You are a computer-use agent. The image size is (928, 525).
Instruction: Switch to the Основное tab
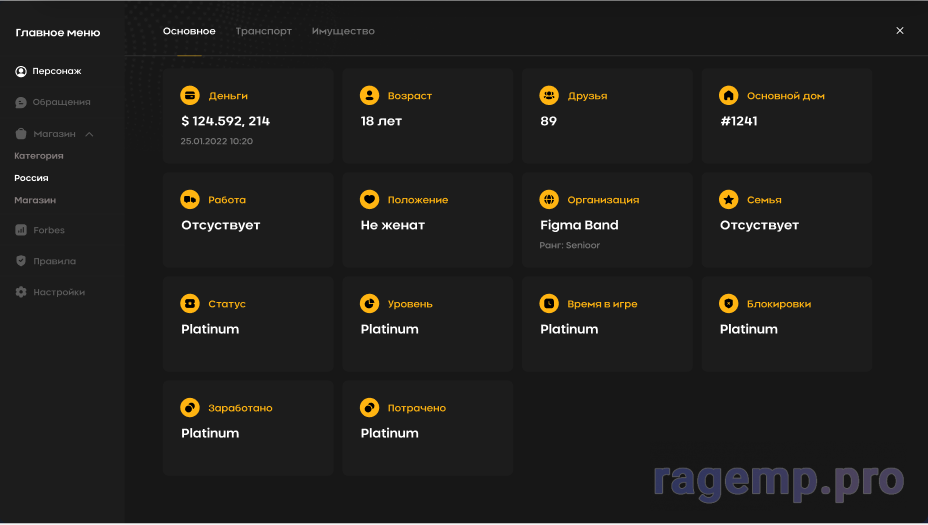pyautogui.click(x=189, y=31)
